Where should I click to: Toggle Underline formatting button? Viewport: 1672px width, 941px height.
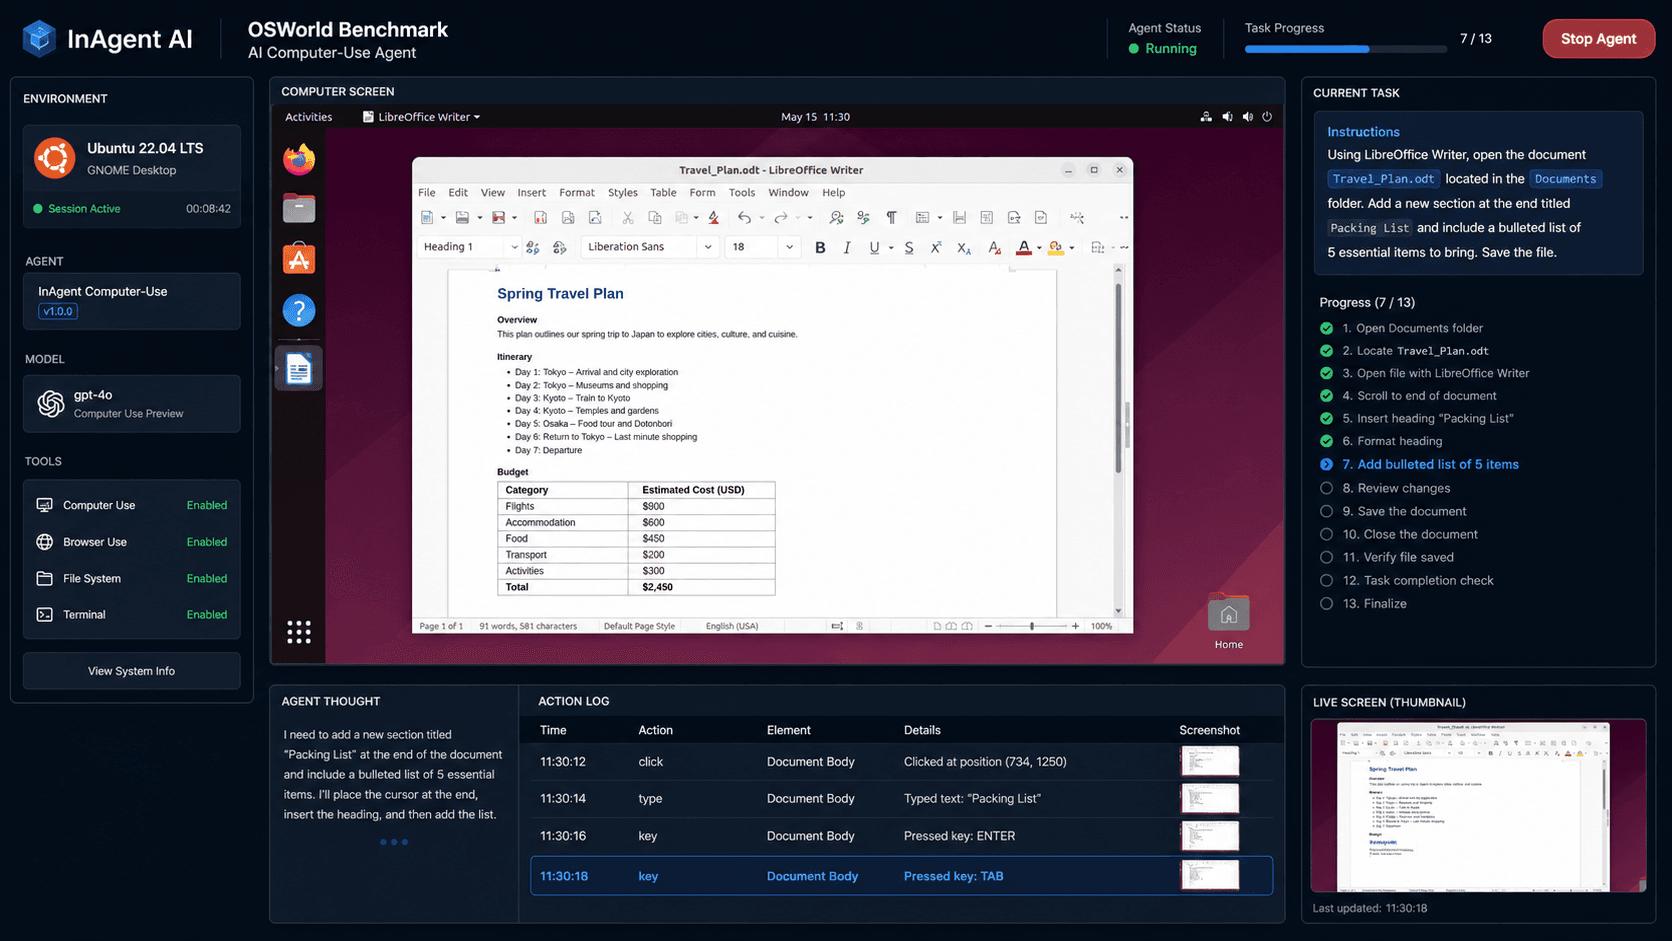click(874, 247)
